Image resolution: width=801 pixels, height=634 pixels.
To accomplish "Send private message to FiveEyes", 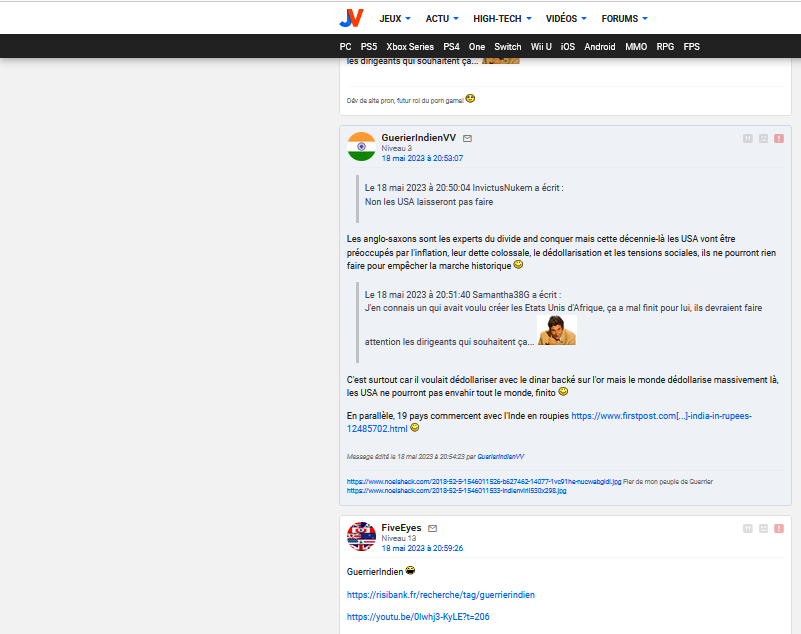I will (x=433, y=528).
